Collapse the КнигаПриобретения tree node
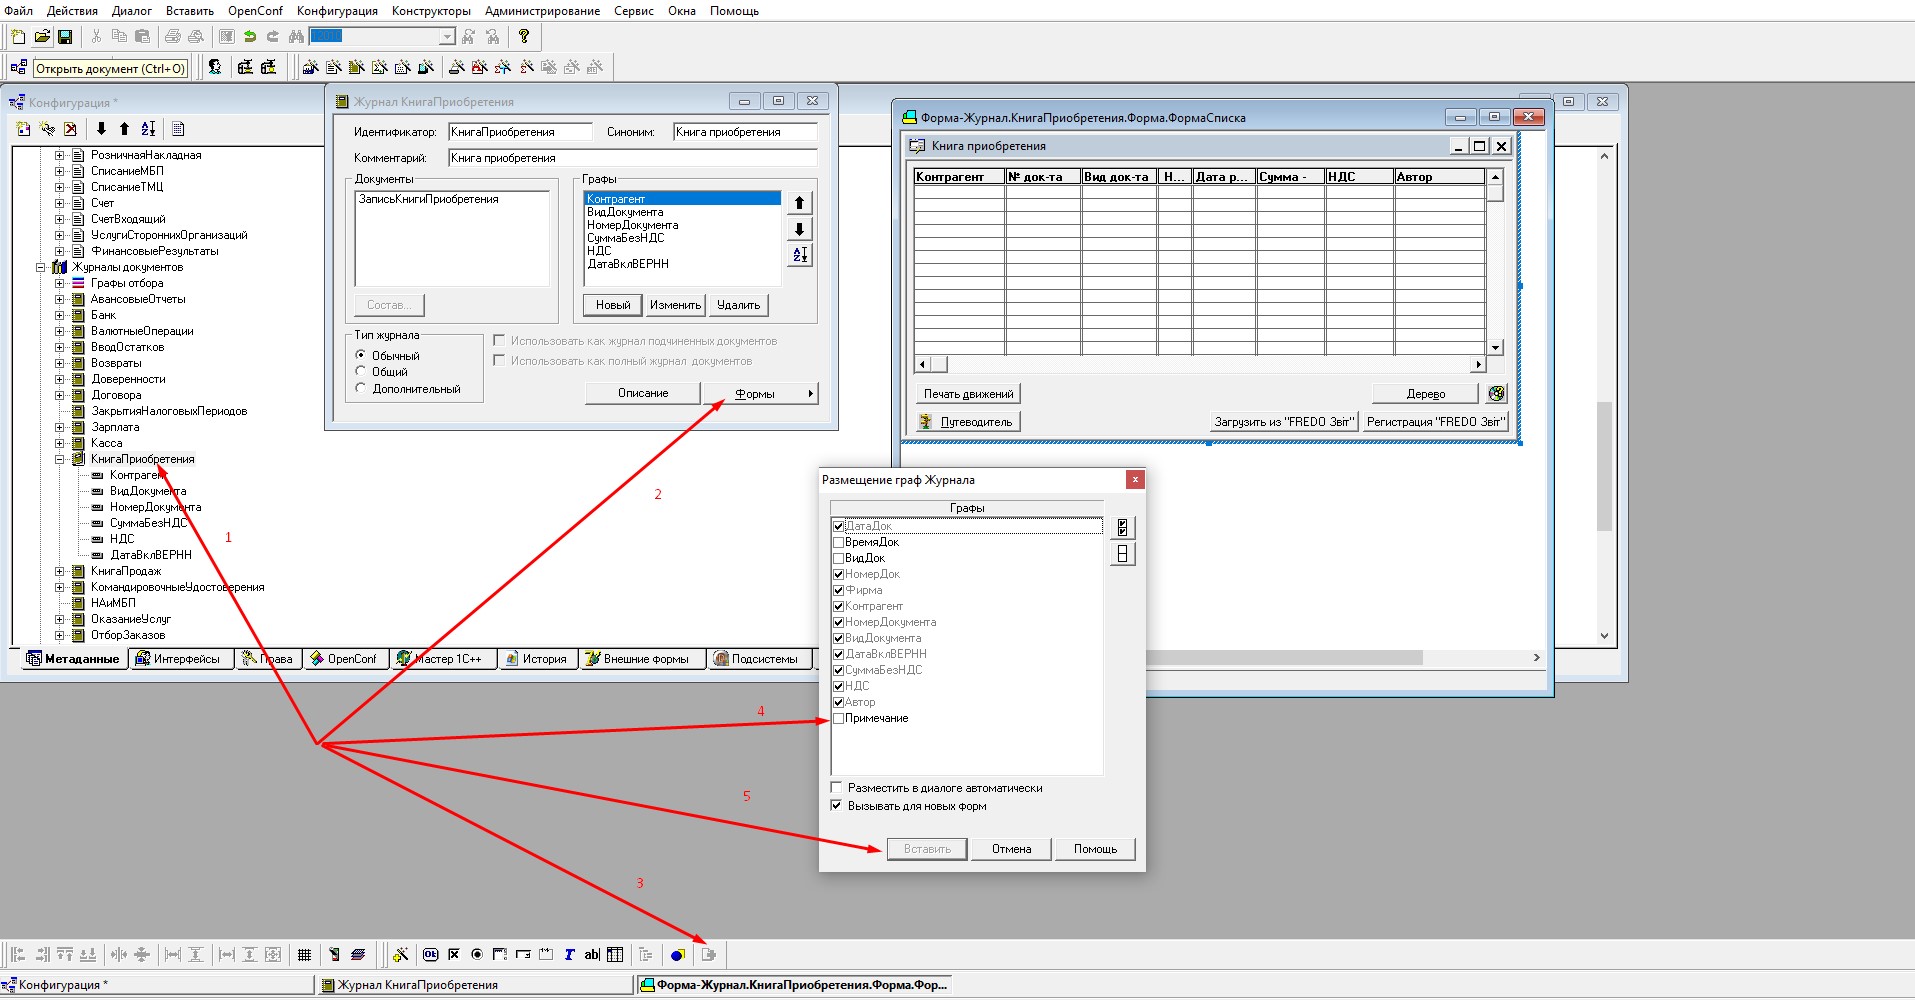This screenshot has width=1915, height=1000. pyautogui.click(x=59, y=459)
